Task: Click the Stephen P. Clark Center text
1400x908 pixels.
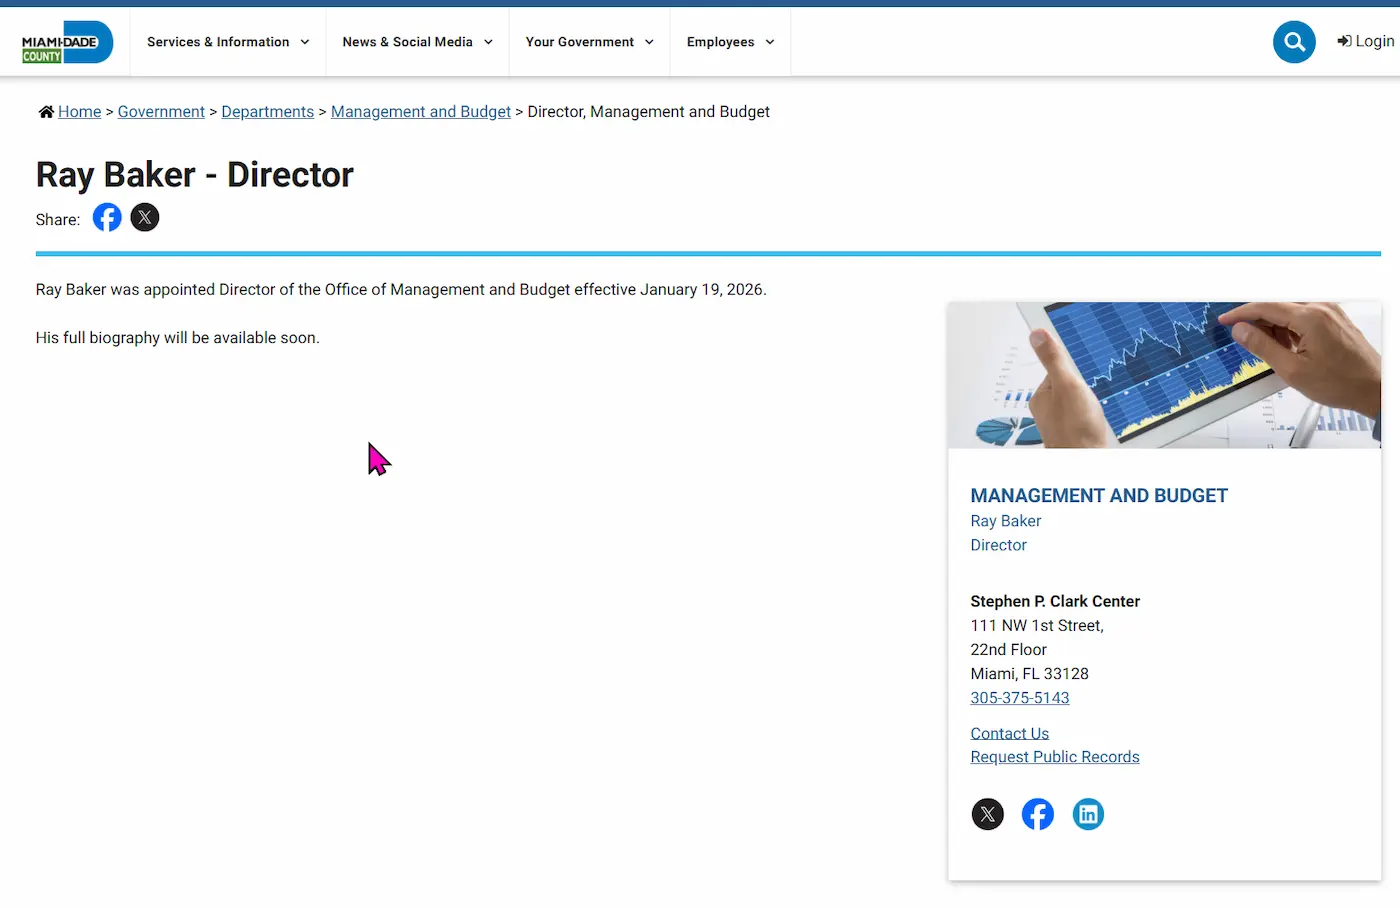Action: (1055, 601)
